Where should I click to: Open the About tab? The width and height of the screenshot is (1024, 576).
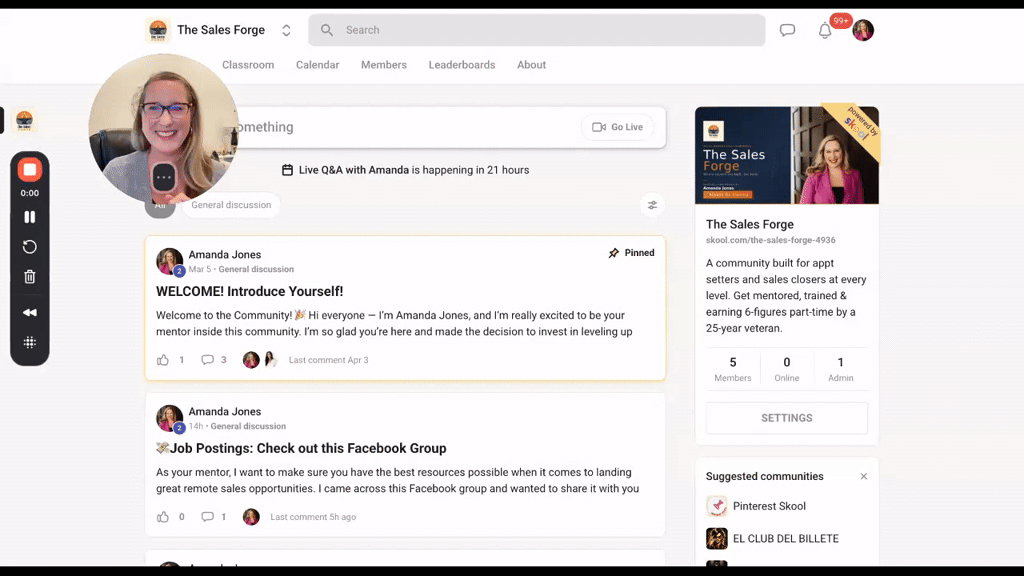532,65
